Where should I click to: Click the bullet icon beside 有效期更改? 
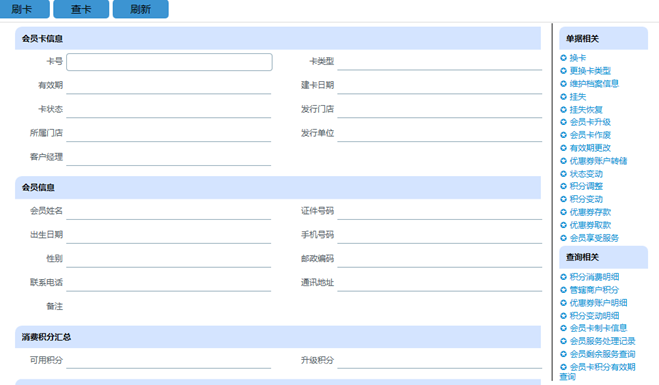(x=564, y=148)
